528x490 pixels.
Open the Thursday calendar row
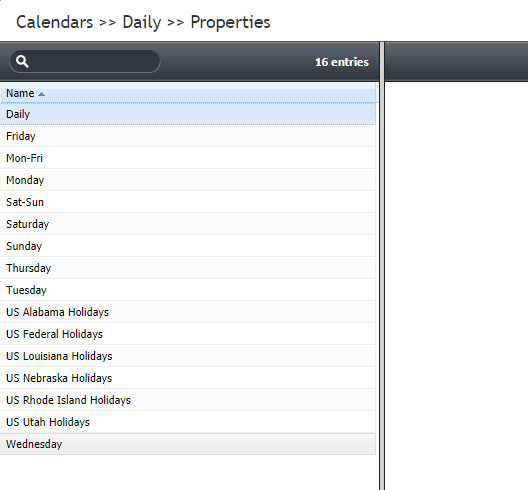[188, 268]
